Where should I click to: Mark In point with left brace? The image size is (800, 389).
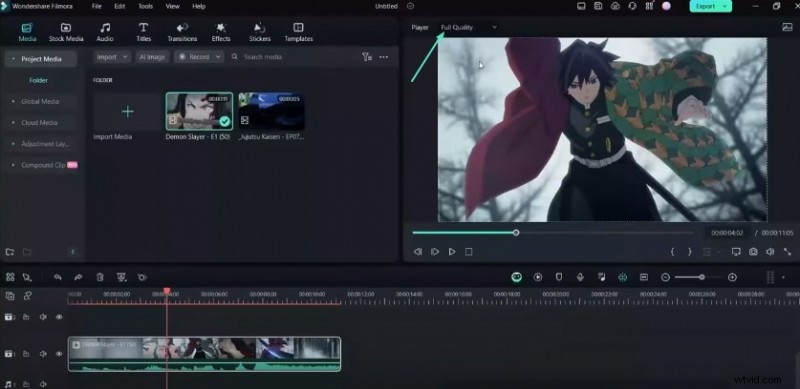672,252
